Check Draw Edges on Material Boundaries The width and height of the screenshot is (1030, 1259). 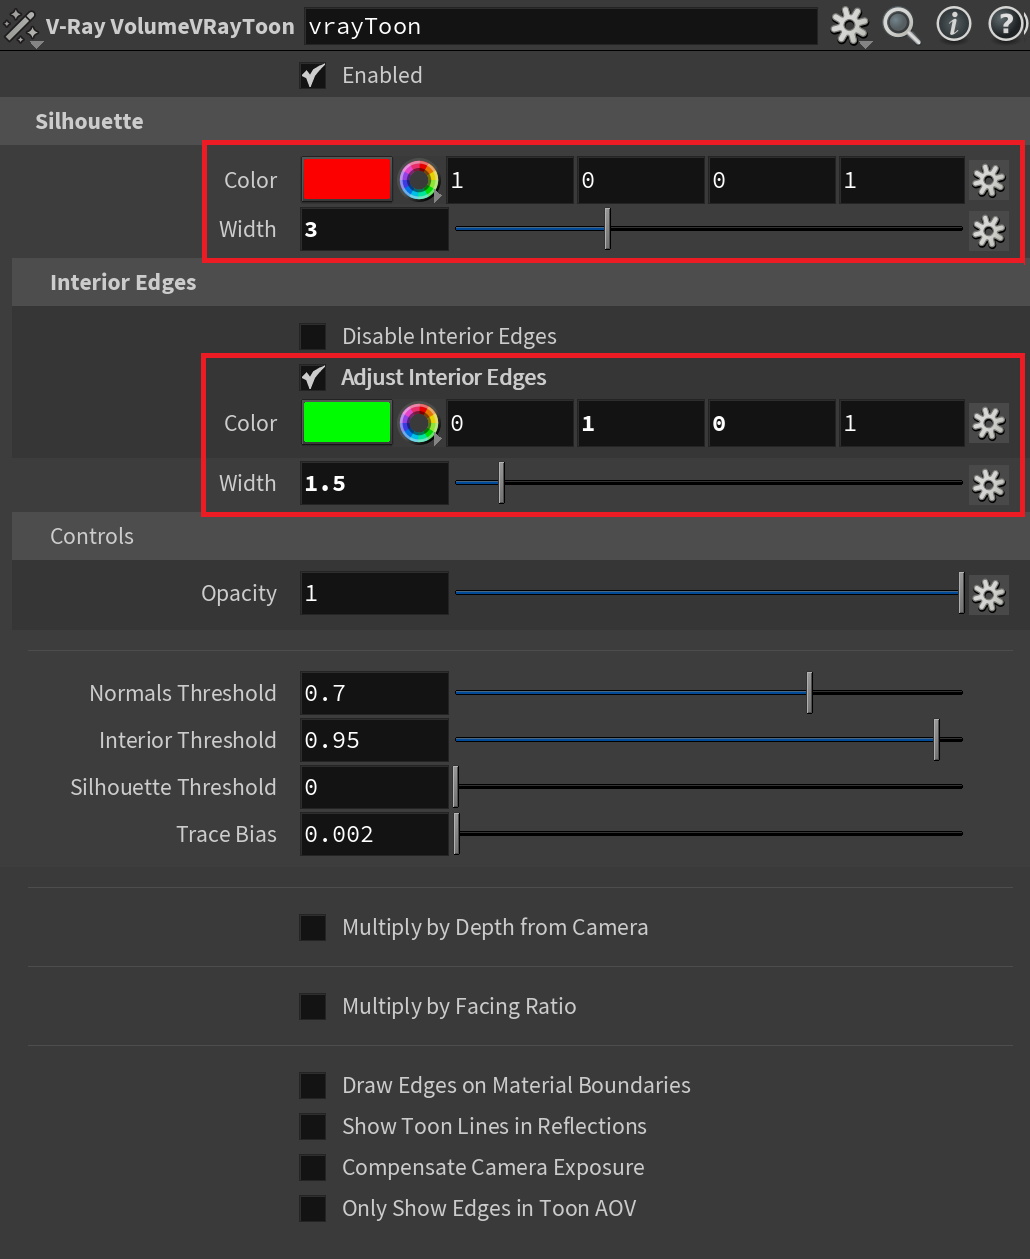click(313, 1085)
